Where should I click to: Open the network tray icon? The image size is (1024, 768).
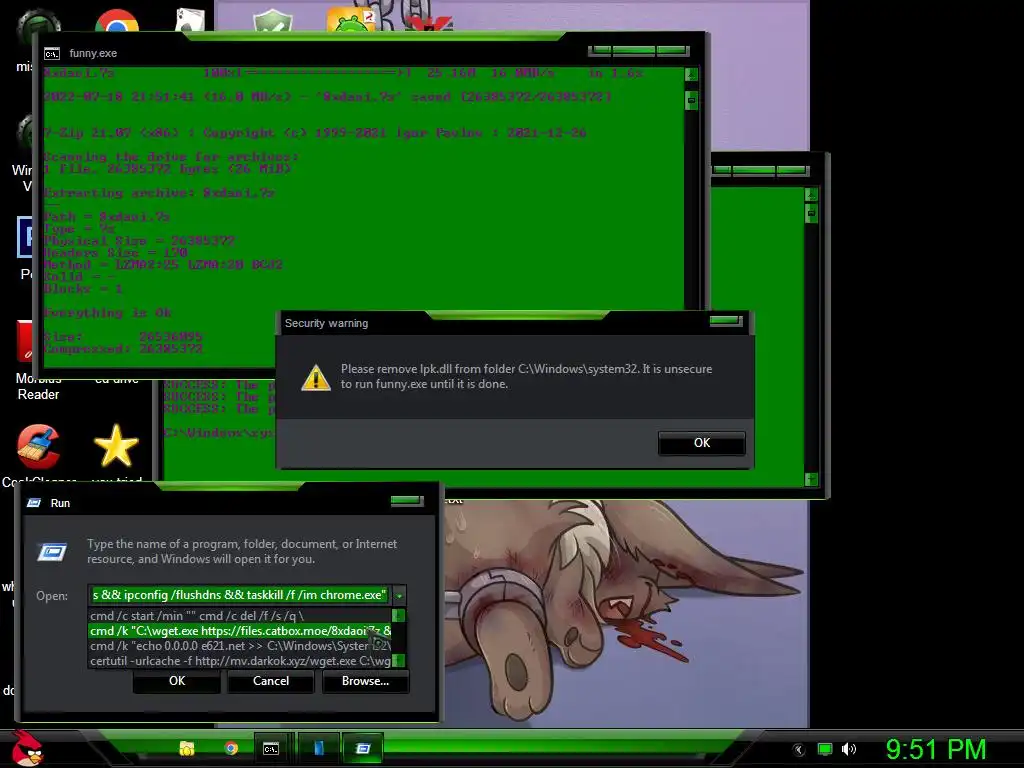pos(825,750)
